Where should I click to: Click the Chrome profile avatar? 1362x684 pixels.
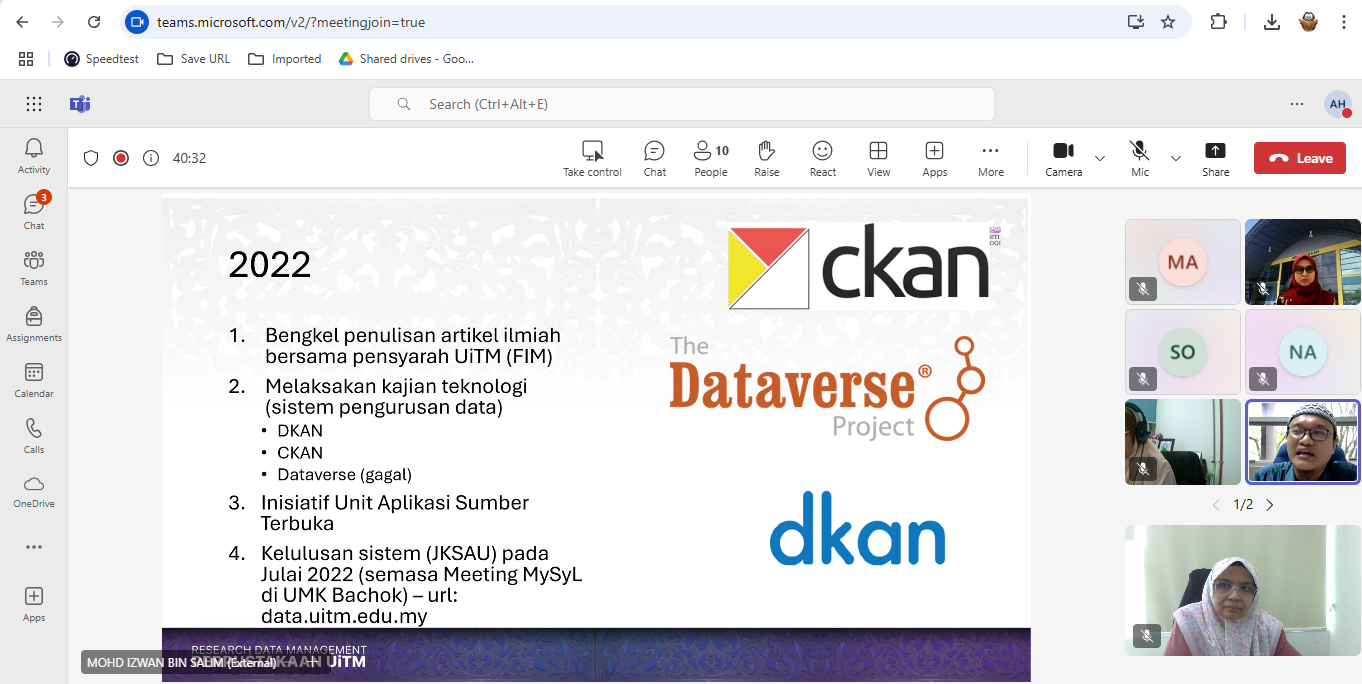point(1308,22)
